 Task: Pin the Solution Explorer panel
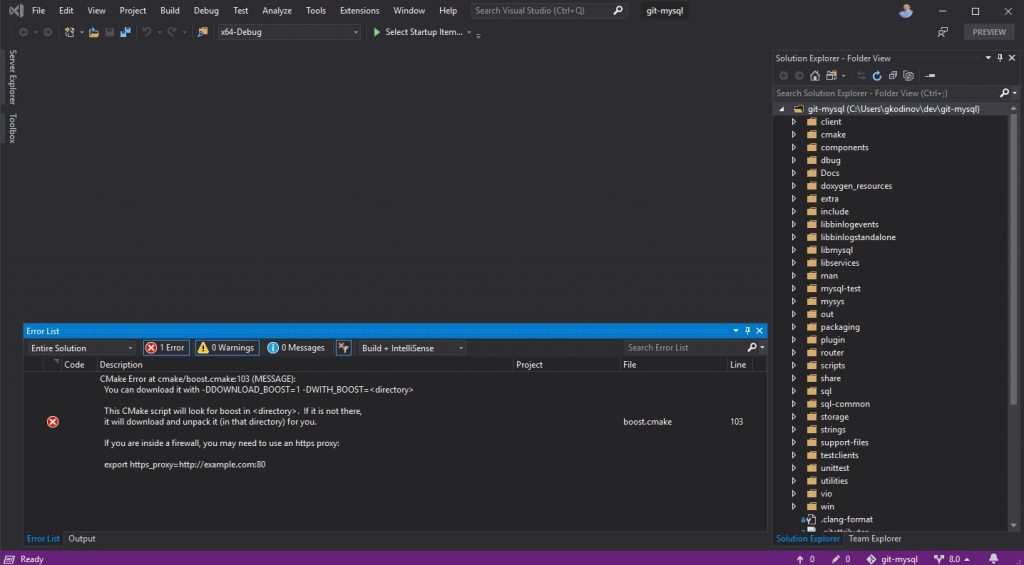click(x=1000, y=58)
